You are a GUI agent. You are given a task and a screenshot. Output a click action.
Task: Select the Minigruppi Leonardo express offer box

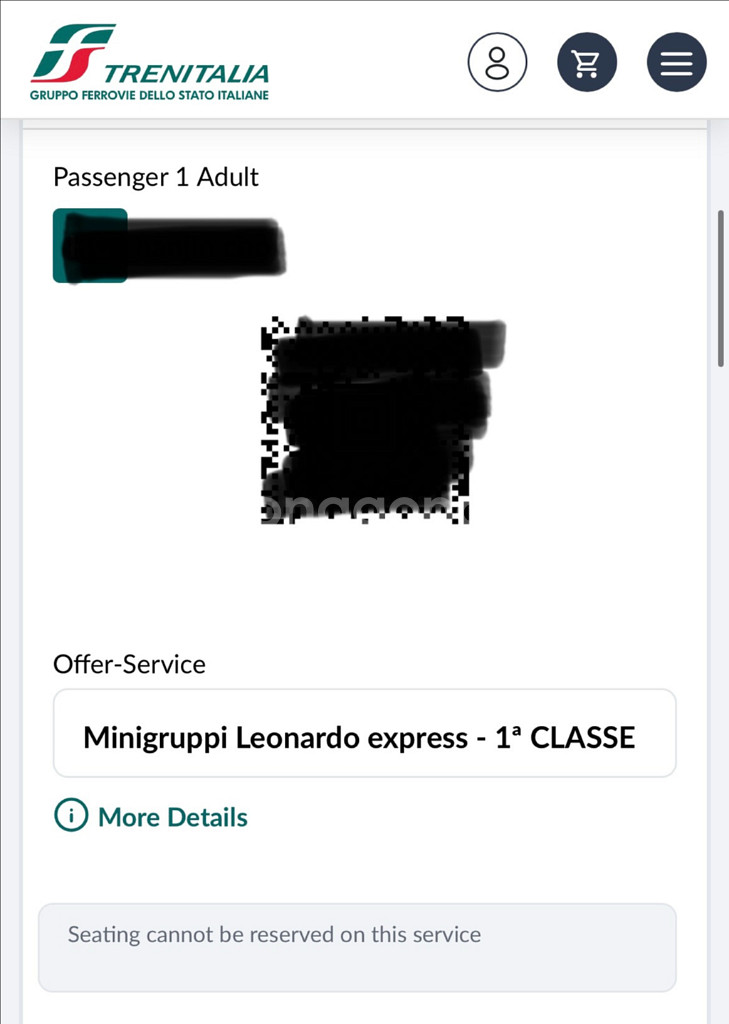pyautogui.click(x=364, y=738)
